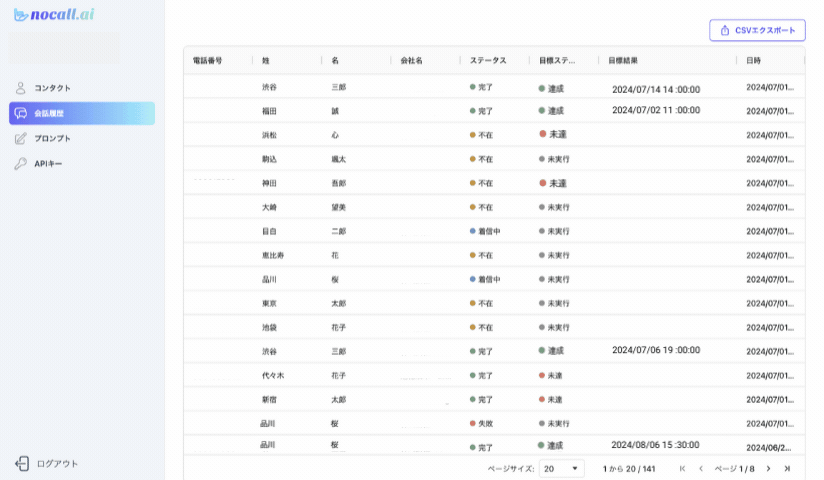
Task: Select the プロンプト menu item
Action: [53, 138]
